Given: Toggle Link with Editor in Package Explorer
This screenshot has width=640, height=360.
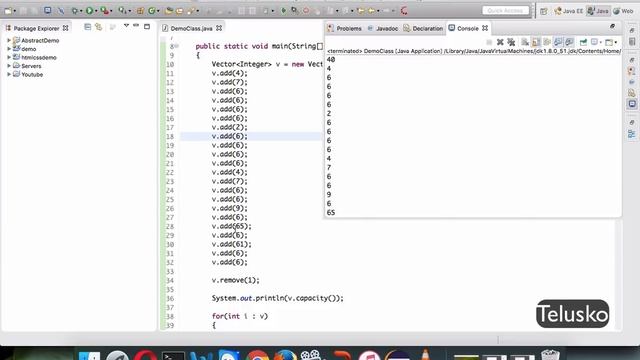Looking at the screenshot, I should click(98, 27).
